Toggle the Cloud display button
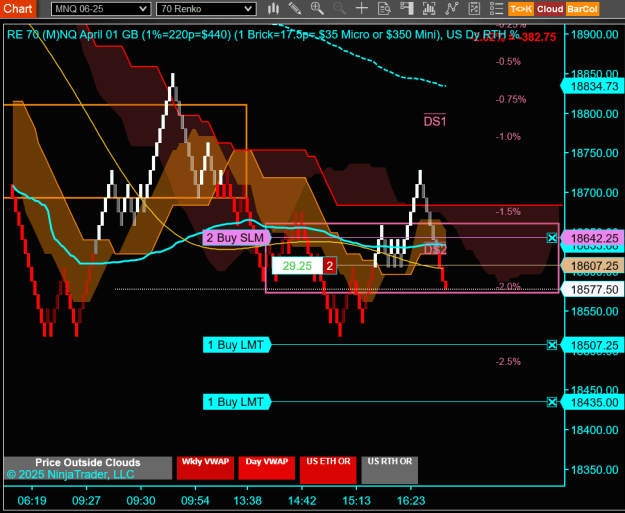Screen dimensions: 625x513 [x=550, y=9]
